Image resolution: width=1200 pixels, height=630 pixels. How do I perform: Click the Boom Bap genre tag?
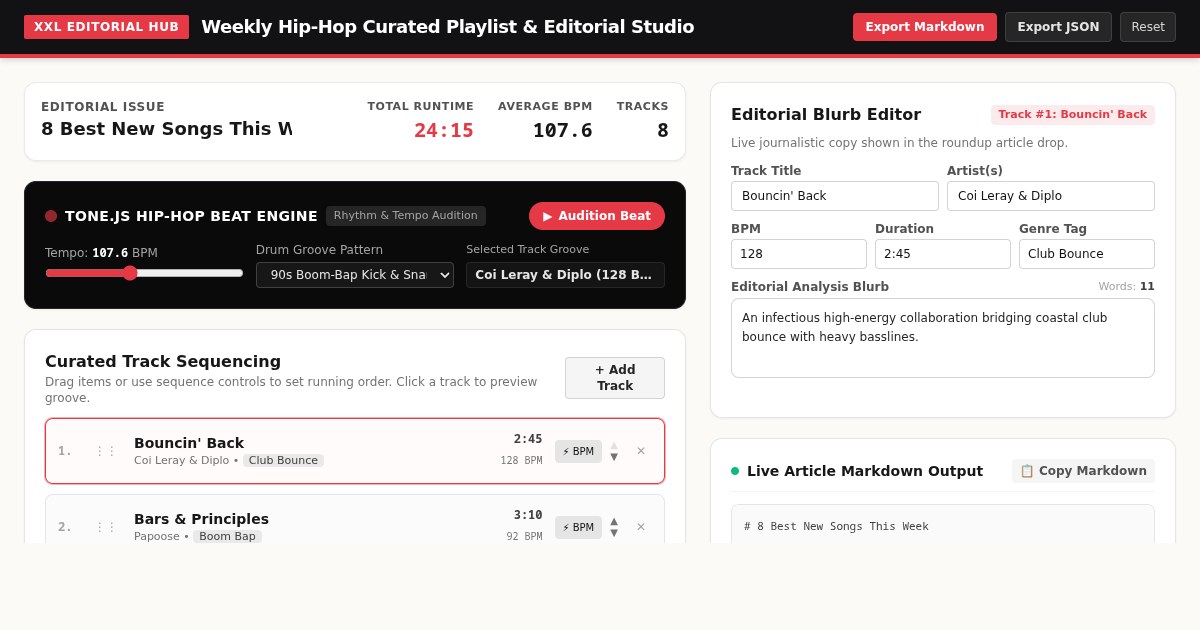pos(227,537)
